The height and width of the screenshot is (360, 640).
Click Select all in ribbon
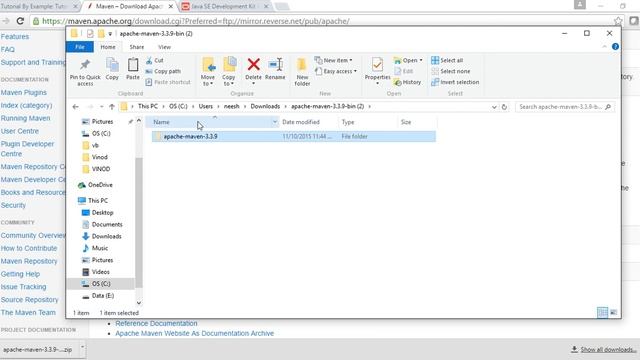[x=447, y=60]
